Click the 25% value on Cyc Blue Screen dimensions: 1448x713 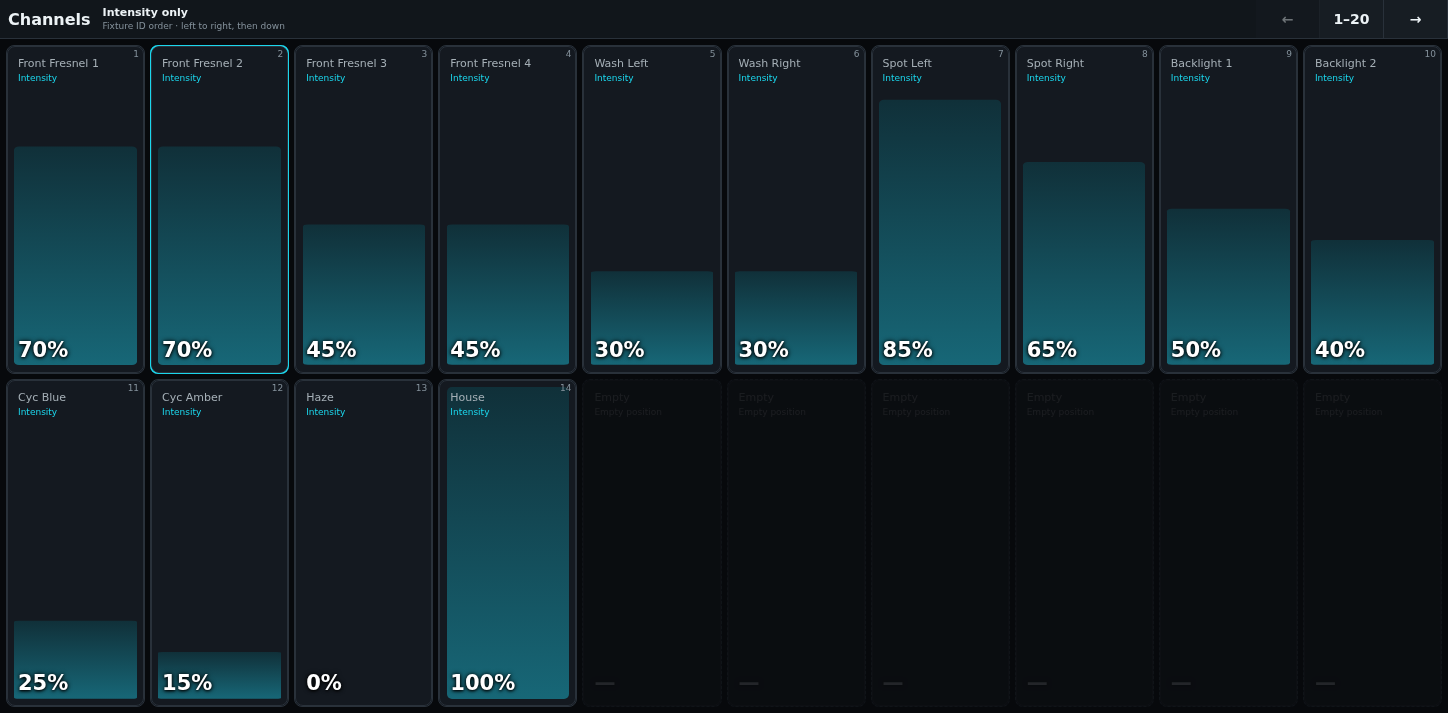coord(43,683)
